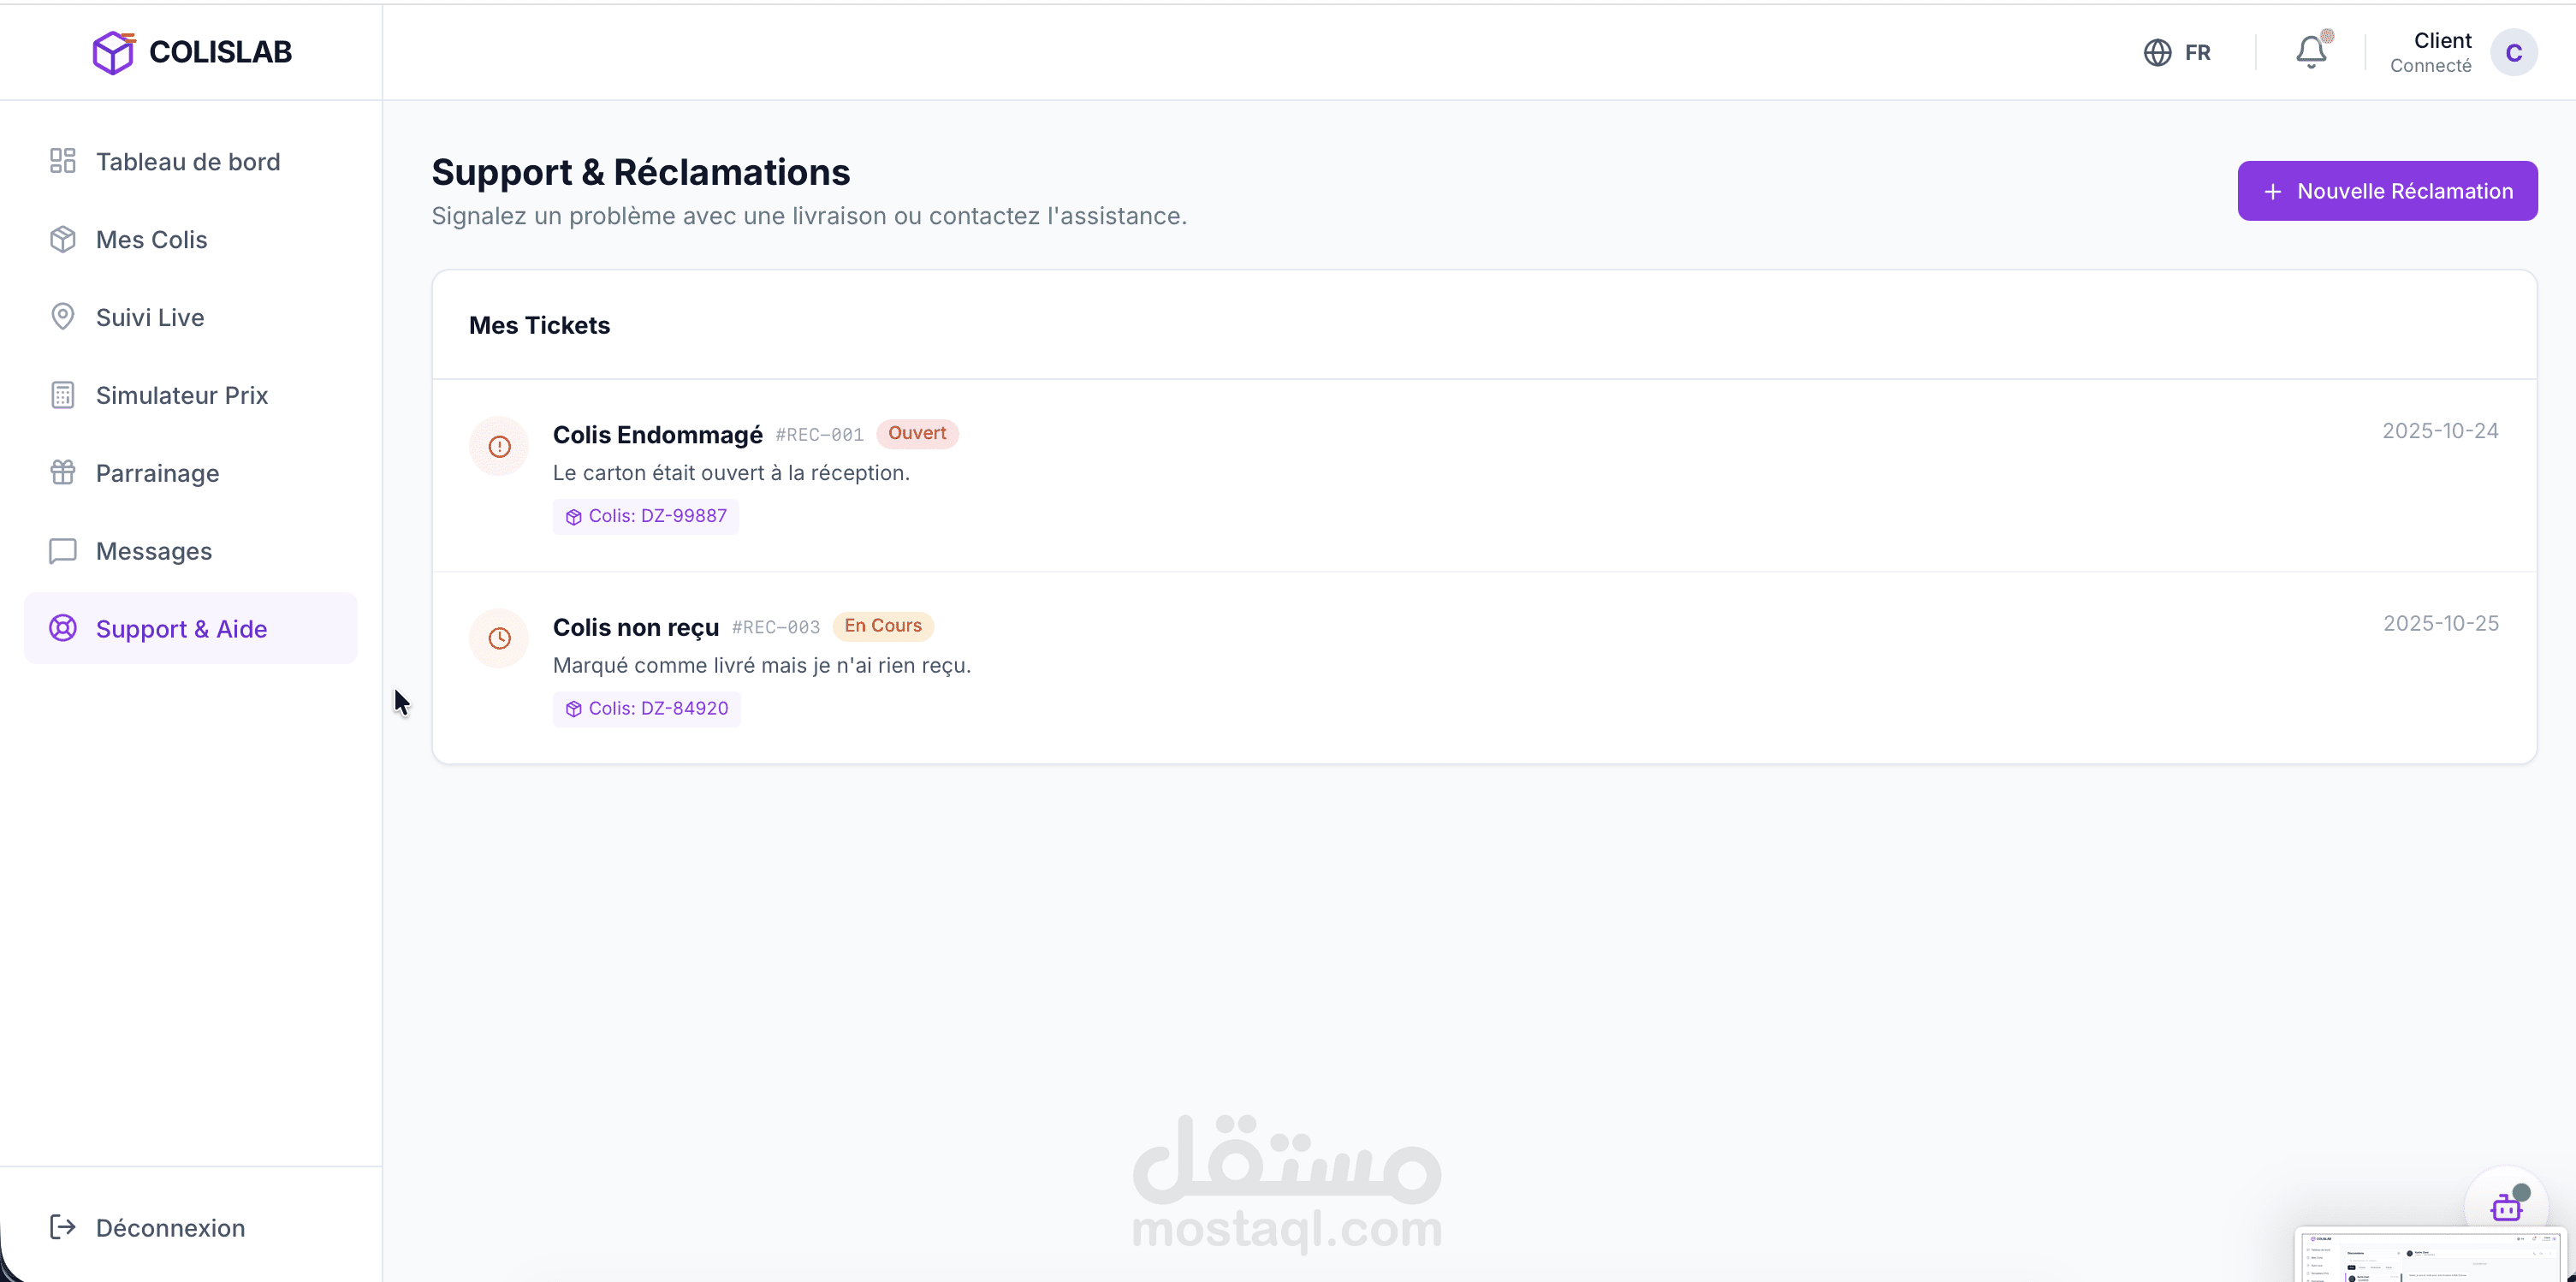Select Parrainage in the sidebar

pyautogui.click(x=158, y=474)
